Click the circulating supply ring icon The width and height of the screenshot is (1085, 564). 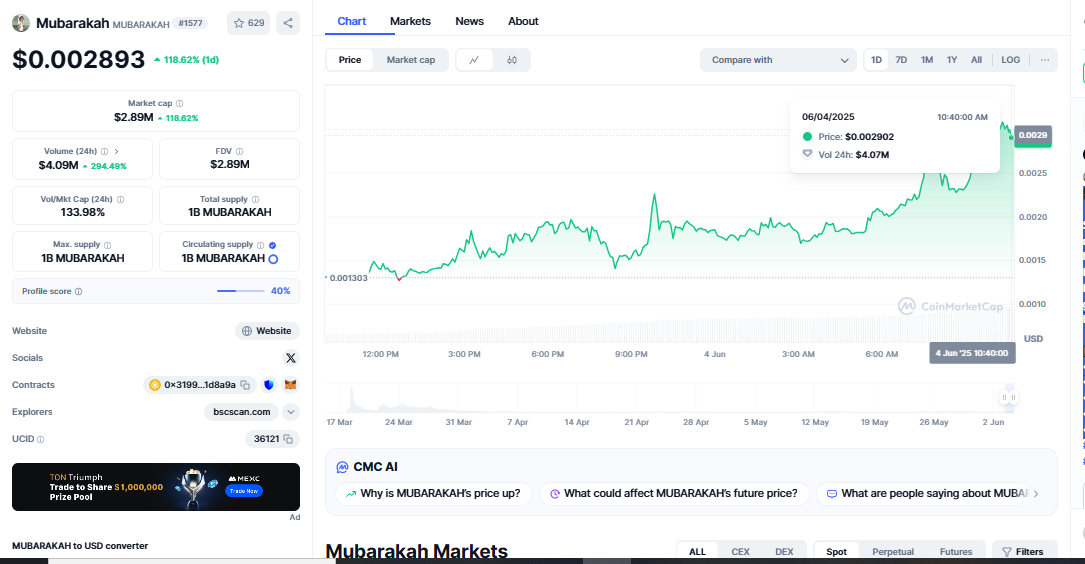(x=273, y=259)
